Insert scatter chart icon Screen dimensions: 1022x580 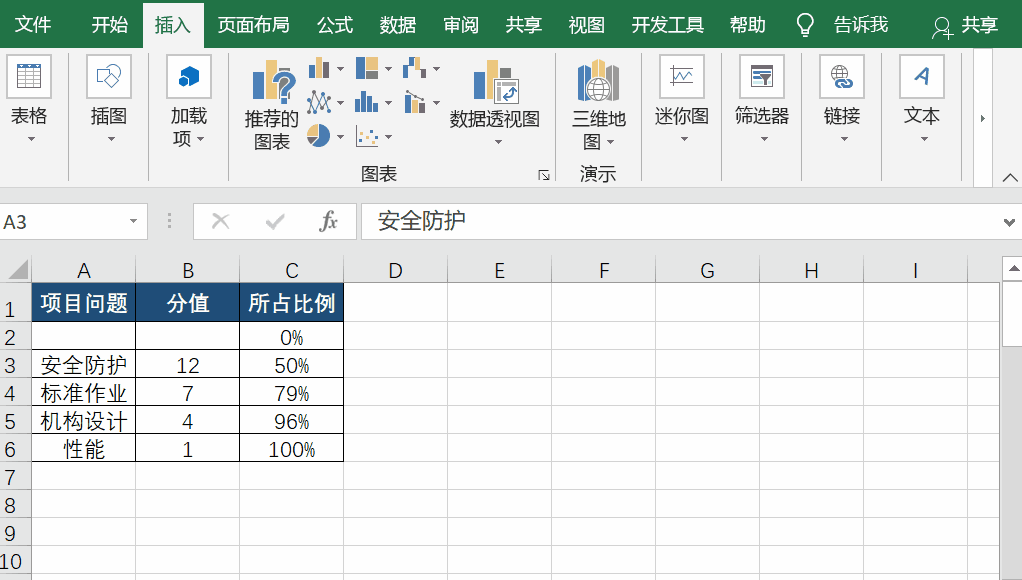point(367,137)
